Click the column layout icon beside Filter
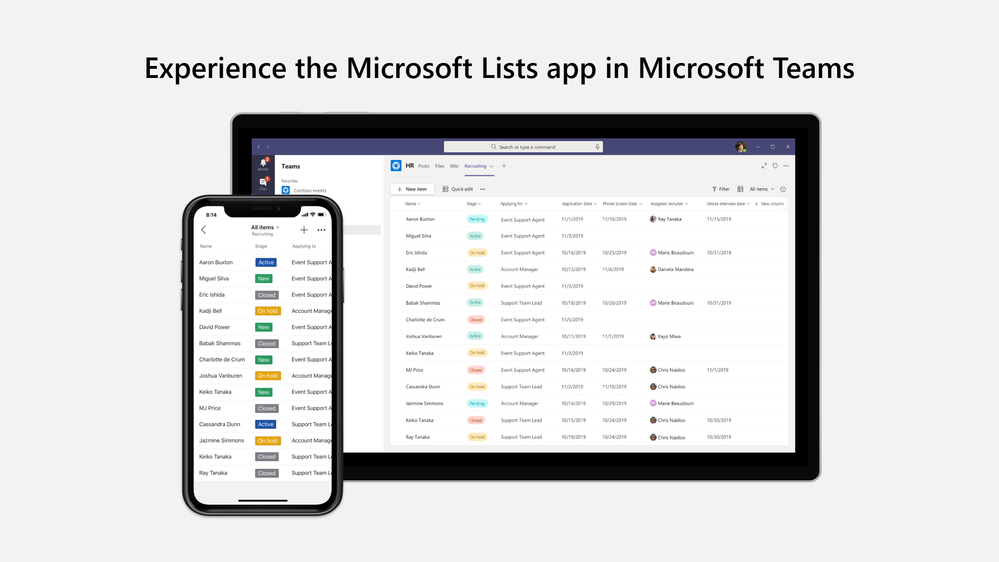Viewport: 999px width, 562px height. 740,189
